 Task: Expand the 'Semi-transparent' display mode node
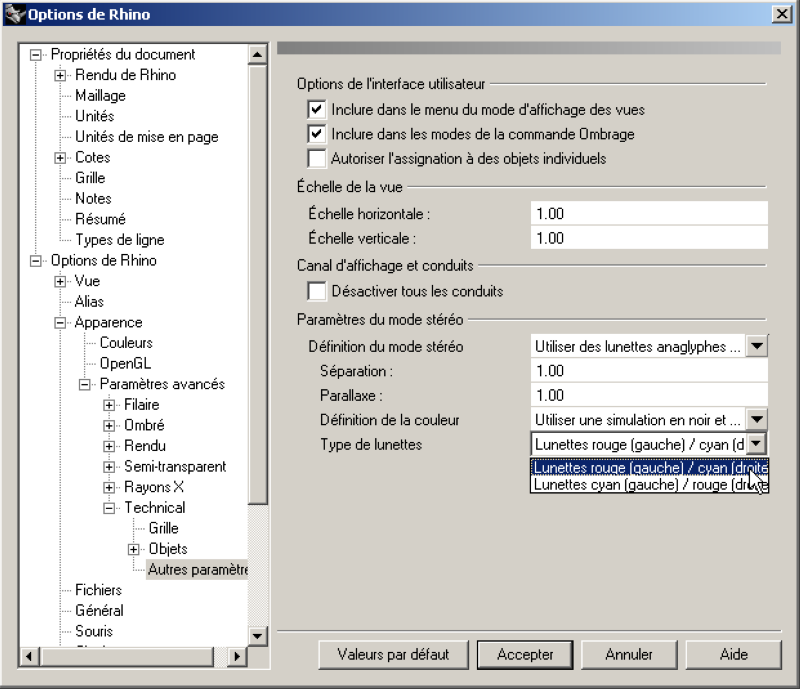(109, 466)
